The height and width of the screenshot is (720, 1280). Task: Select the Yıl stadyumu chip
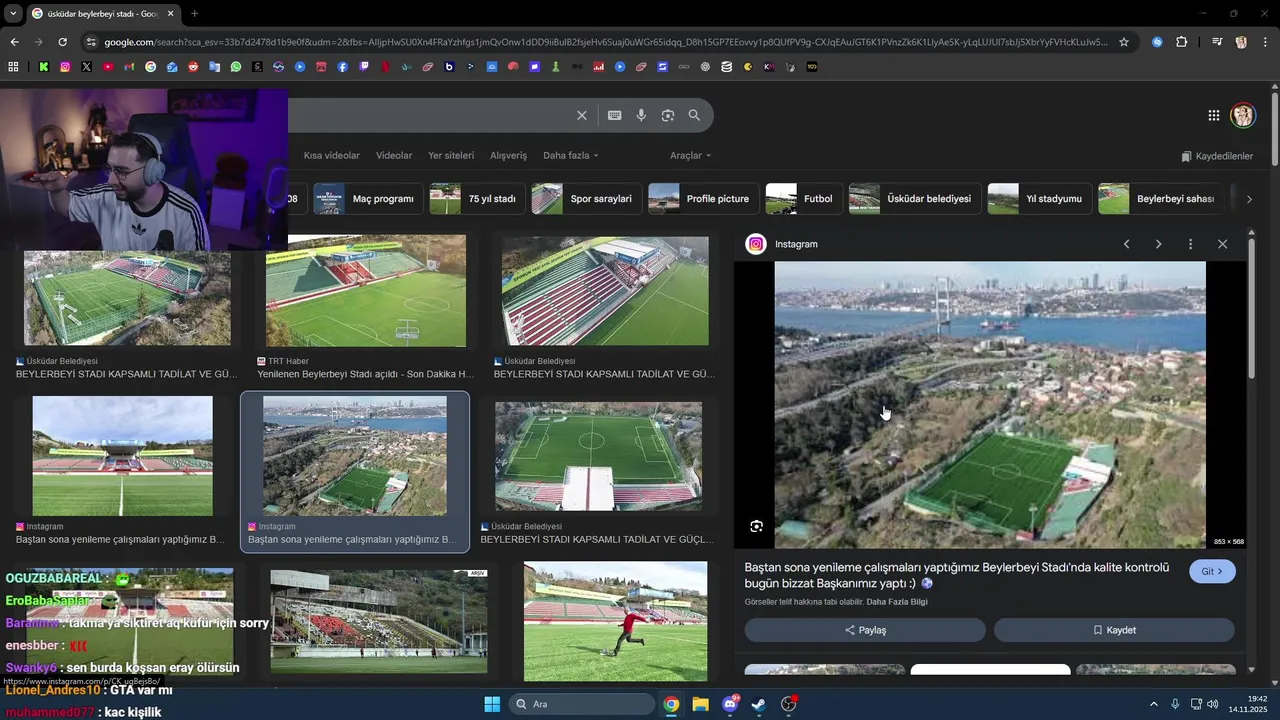tap(1038, 199)
